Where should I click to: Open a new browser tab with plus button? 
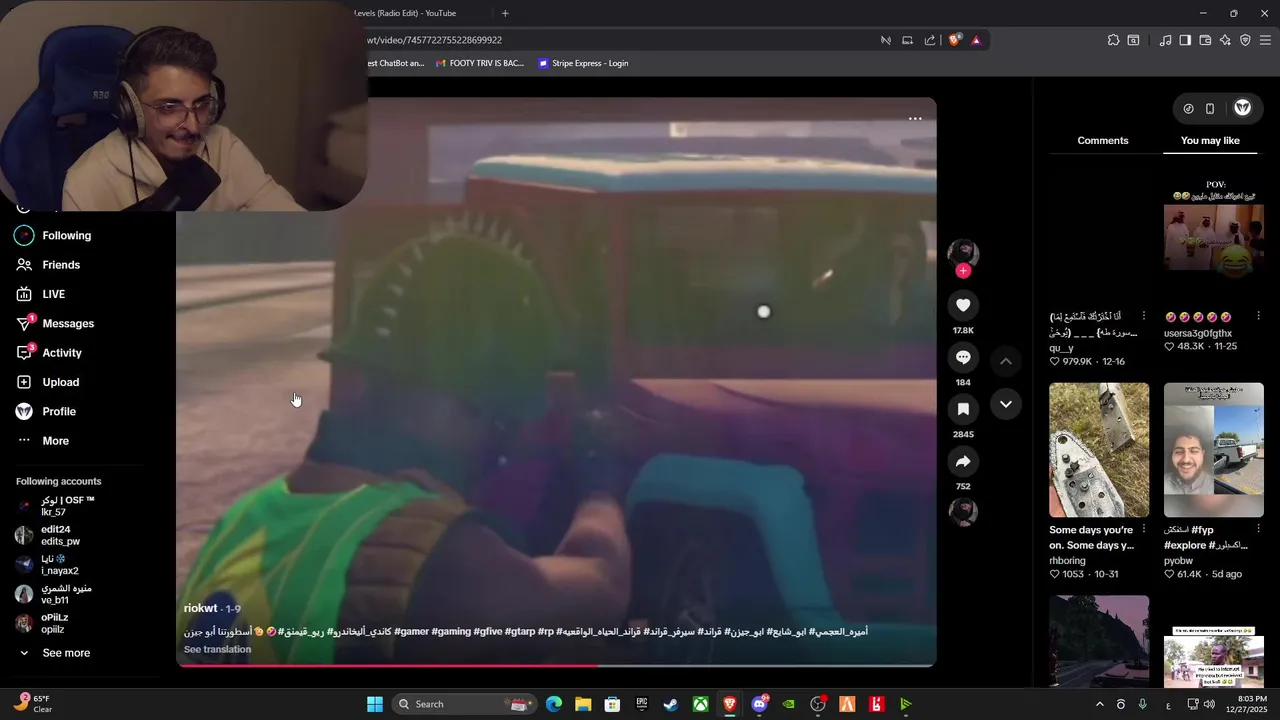505,13
